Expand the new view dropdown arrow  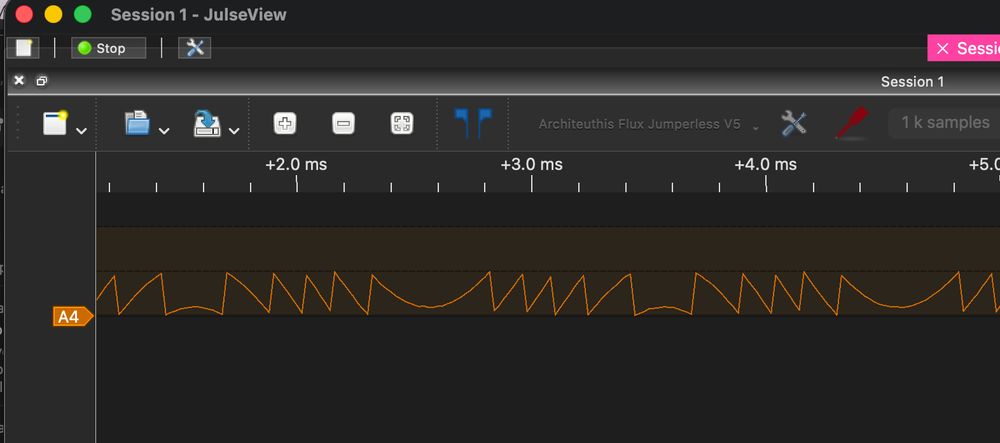[81, 131]
